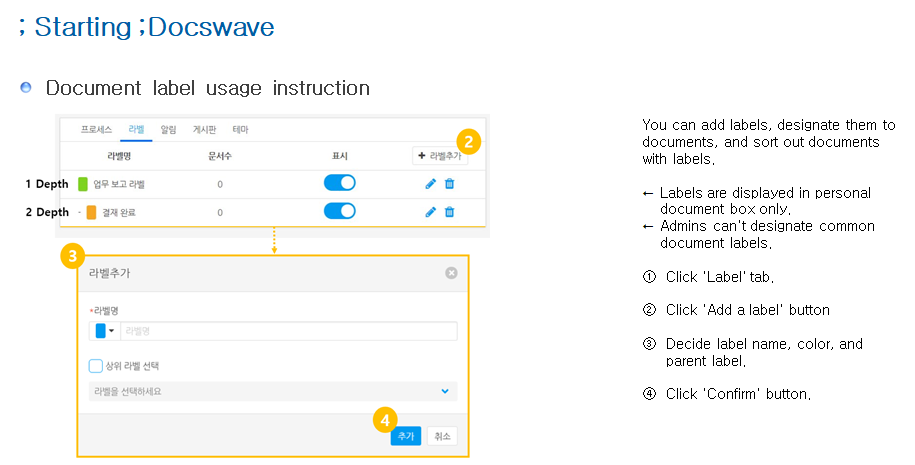The width and height of the screenshot is (915, 465).
Task: Delete the 업무 보고 라벨 label with trash icon
Action: pyautogui.click(x=449, y=184)
